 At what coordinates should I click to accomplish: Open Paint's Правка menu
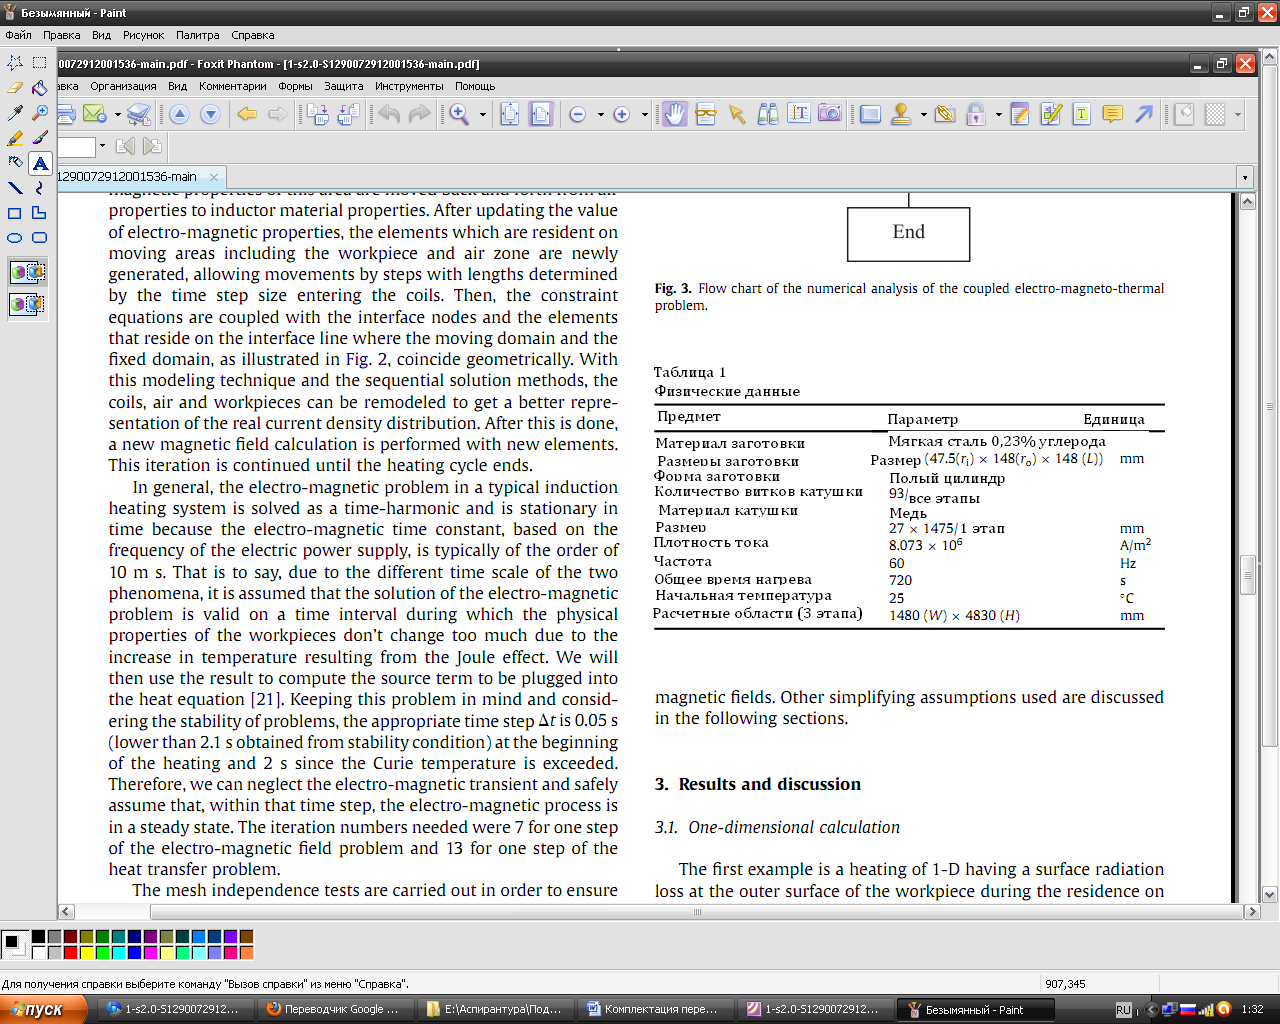[62, 35]
